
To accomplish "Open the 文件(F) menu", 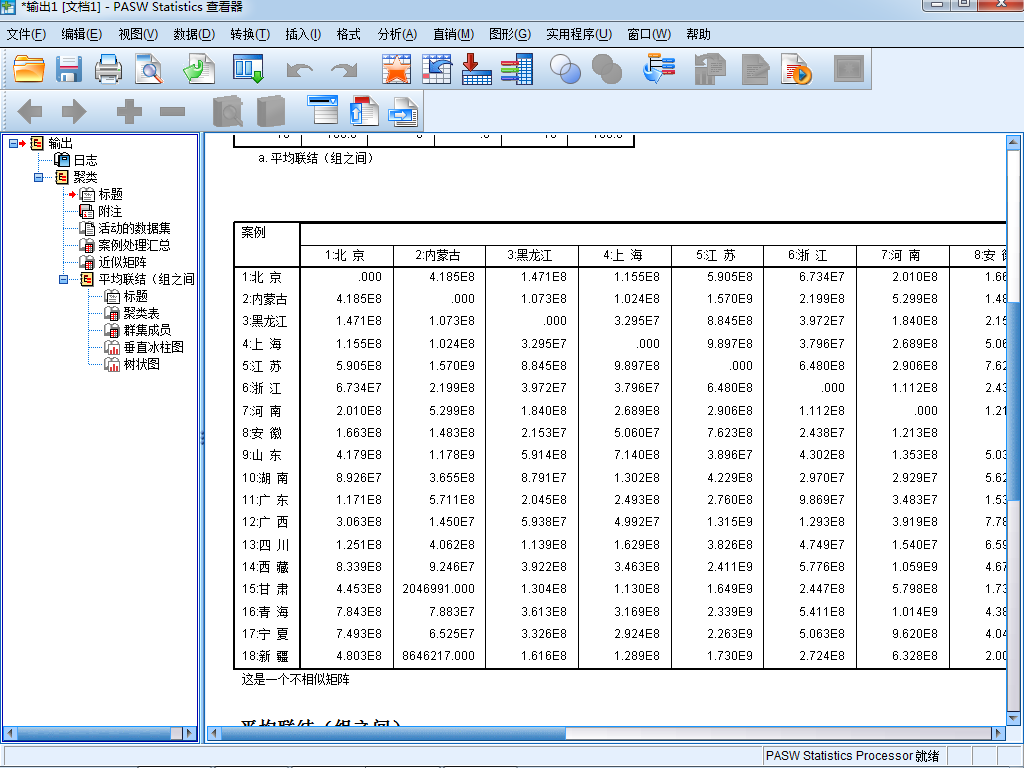I will 26,34.
